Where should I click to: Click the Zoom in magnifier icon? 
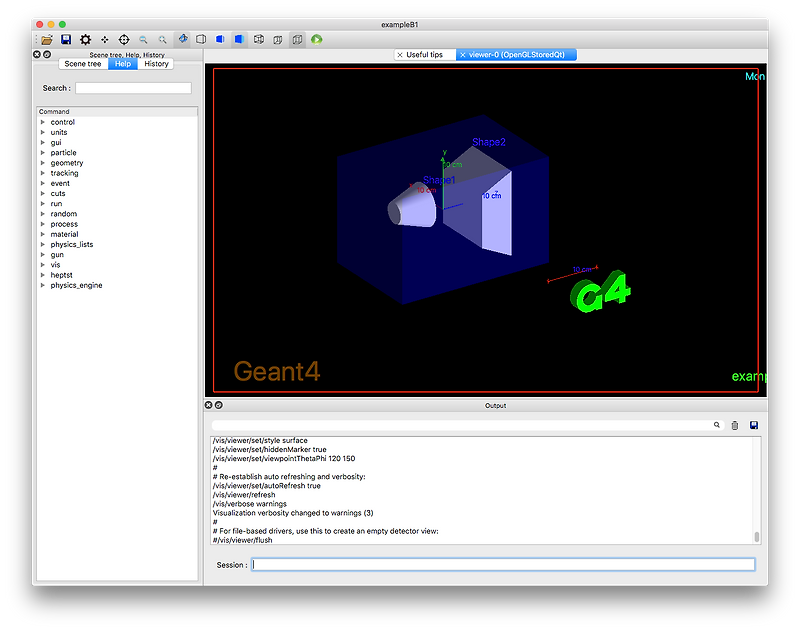(162, 39)
